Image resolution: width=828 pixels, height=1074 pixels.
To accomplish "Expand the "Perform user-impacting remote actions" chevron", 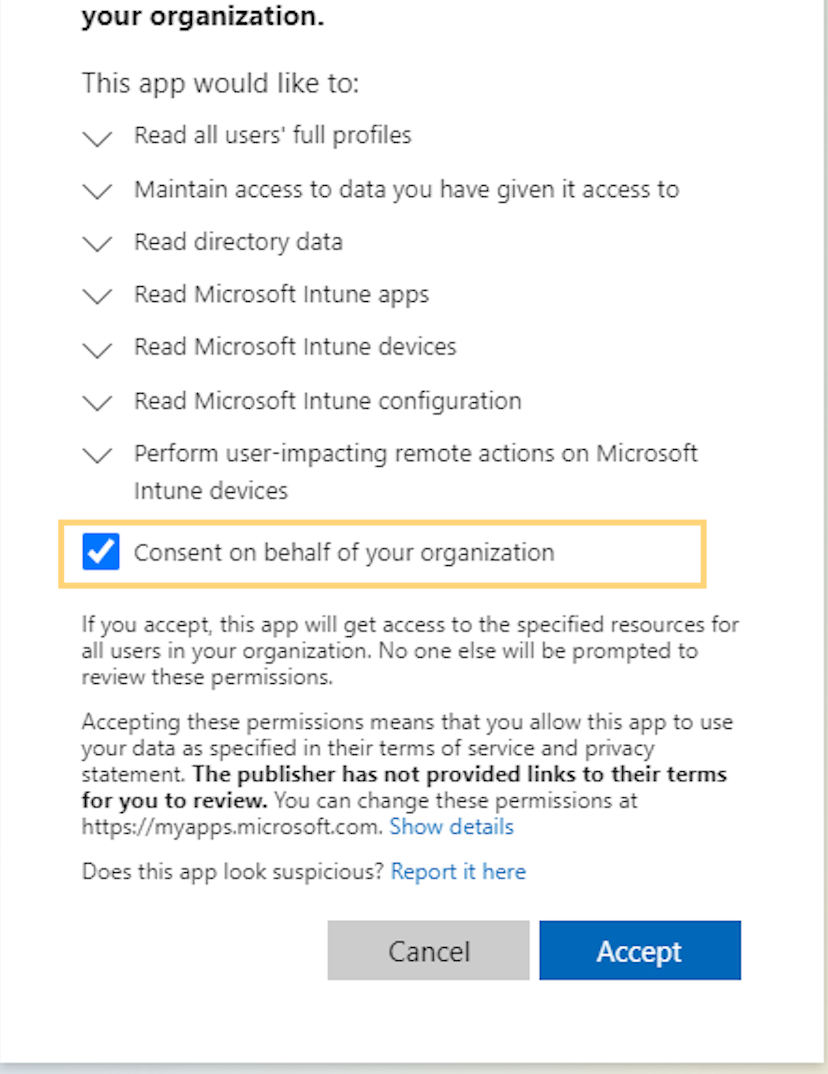I will click(97, 456).
